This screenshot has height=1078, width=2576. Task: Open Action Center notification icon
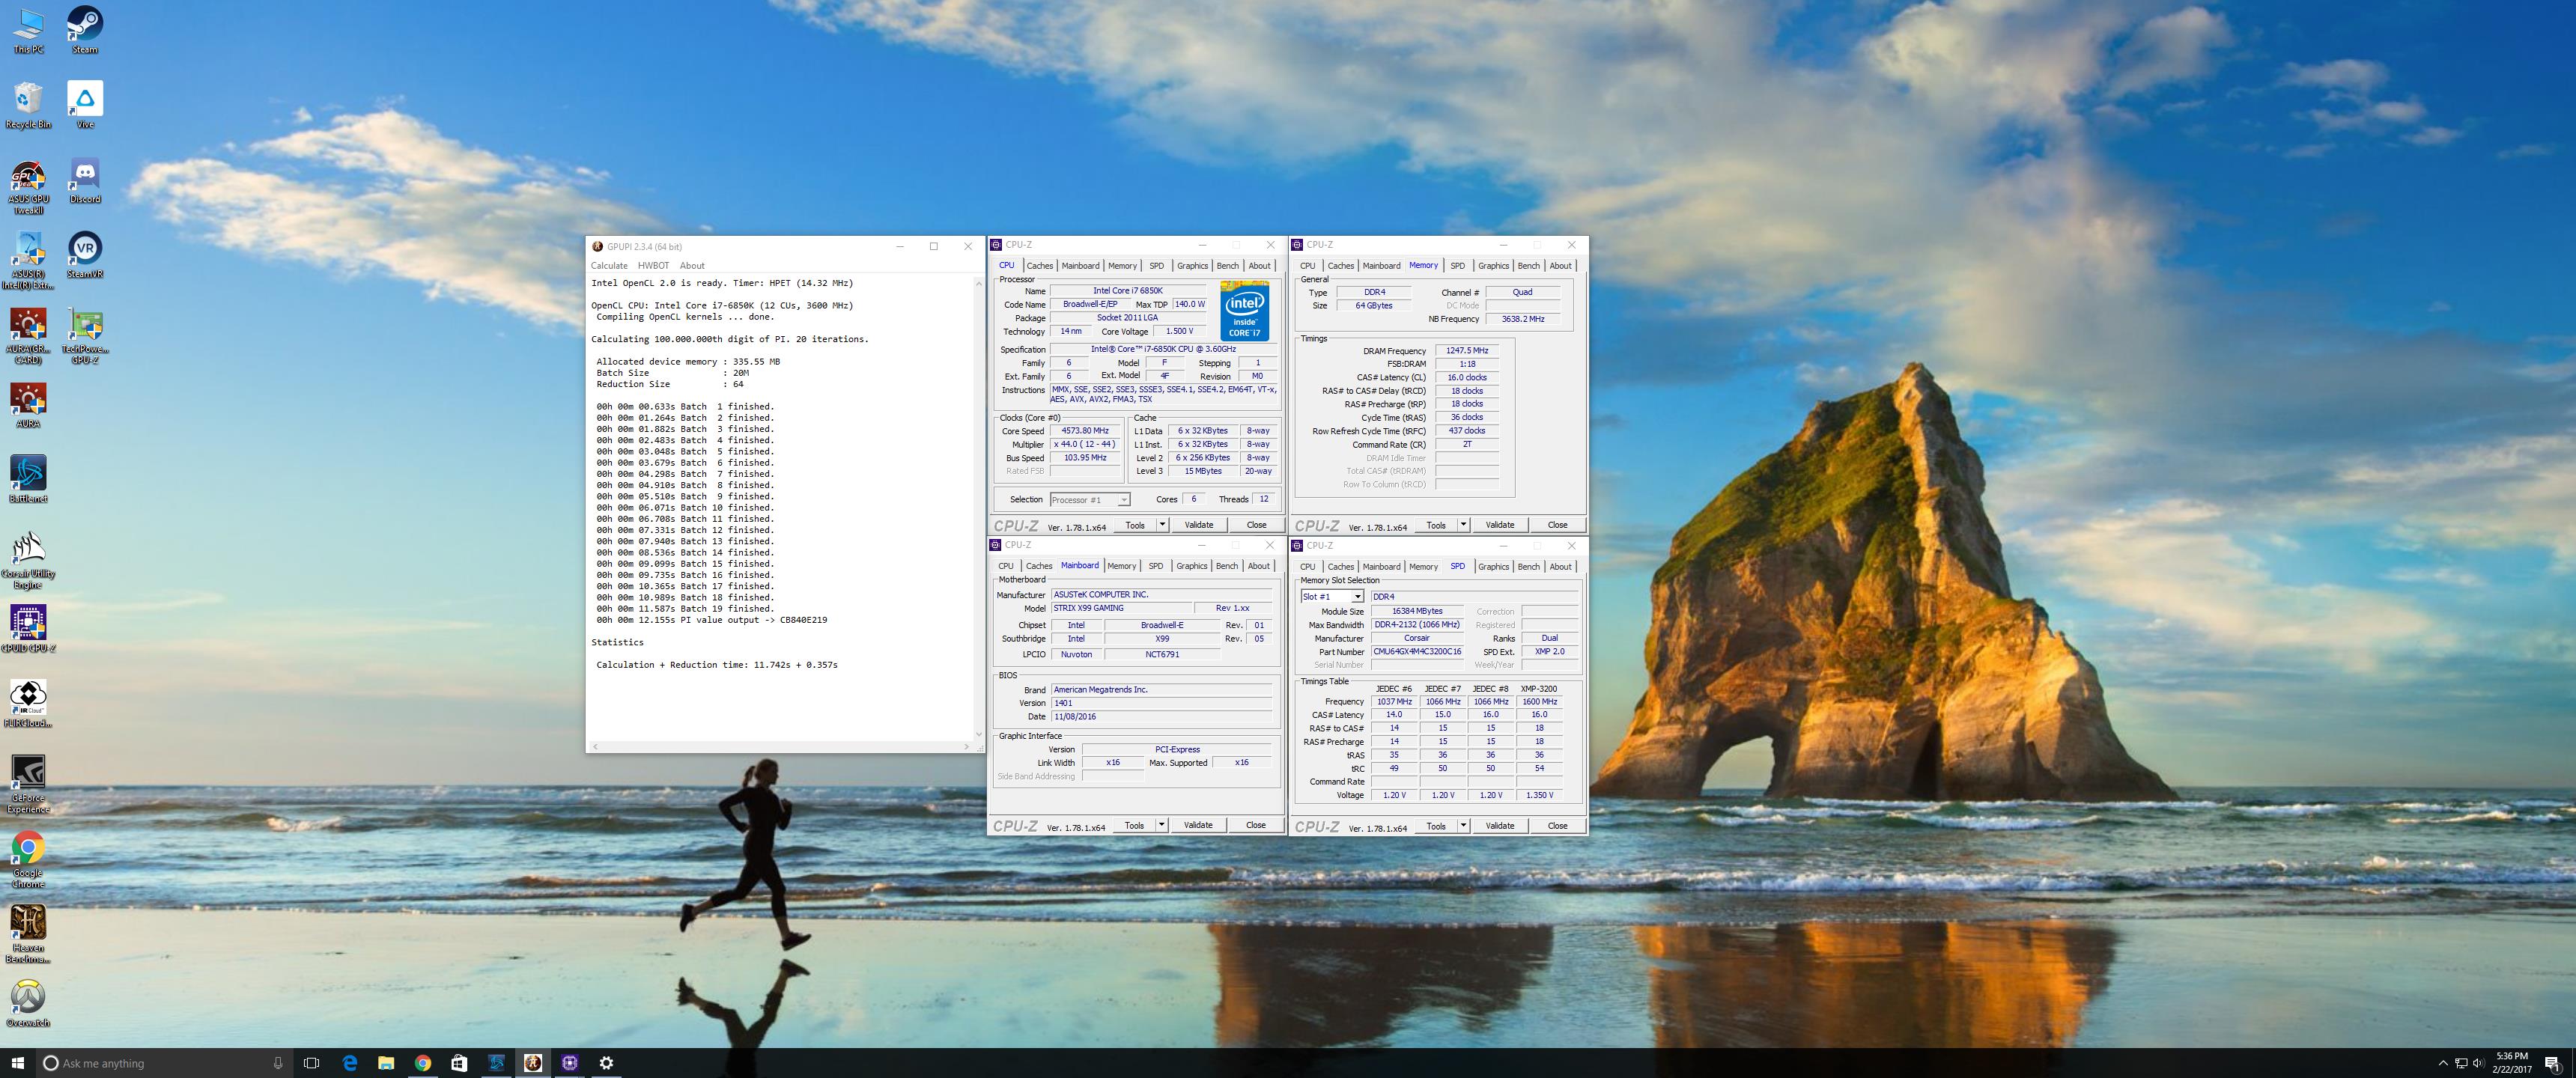(2552, 1063)
